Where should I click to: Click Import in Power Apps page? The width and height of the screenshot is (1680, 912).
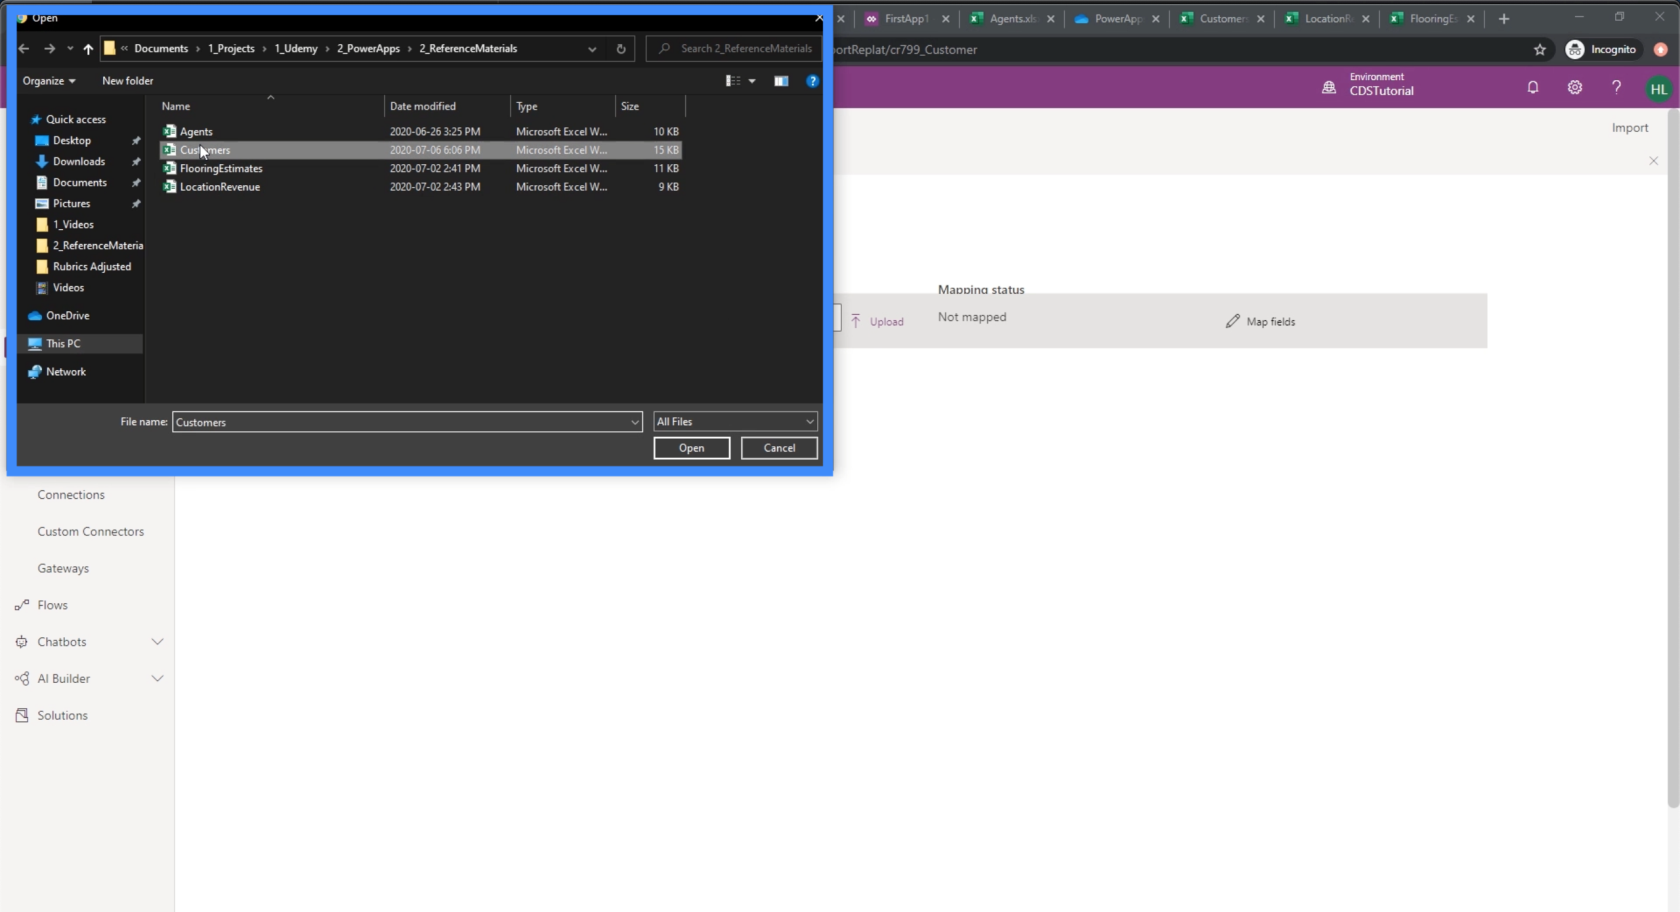[1629, 128]
